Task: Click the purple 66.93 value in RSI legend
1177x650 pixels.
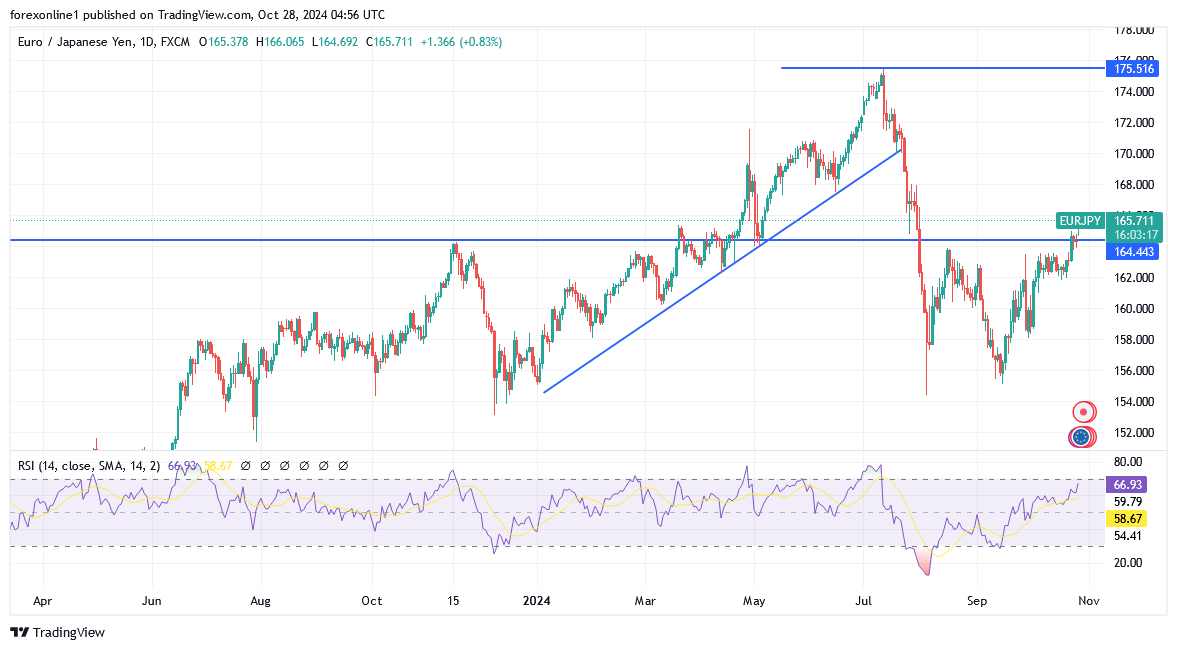Action: click(x=182, y=466)
